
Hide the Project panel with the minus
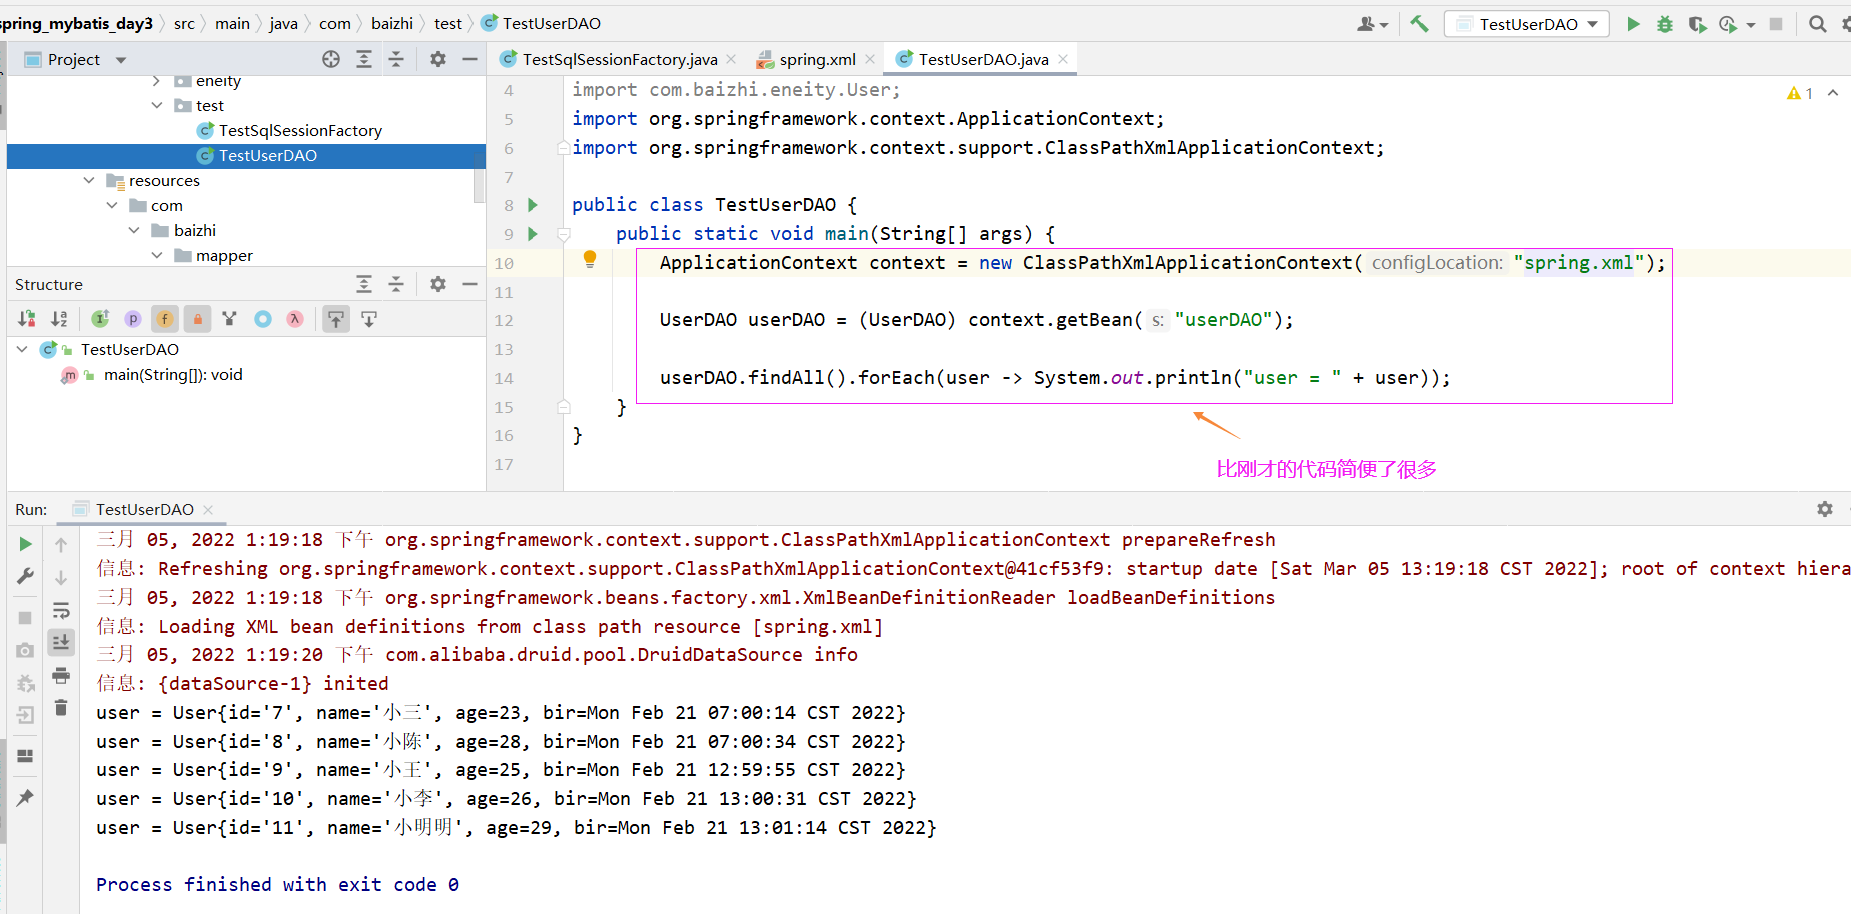[x=470, y=59]
